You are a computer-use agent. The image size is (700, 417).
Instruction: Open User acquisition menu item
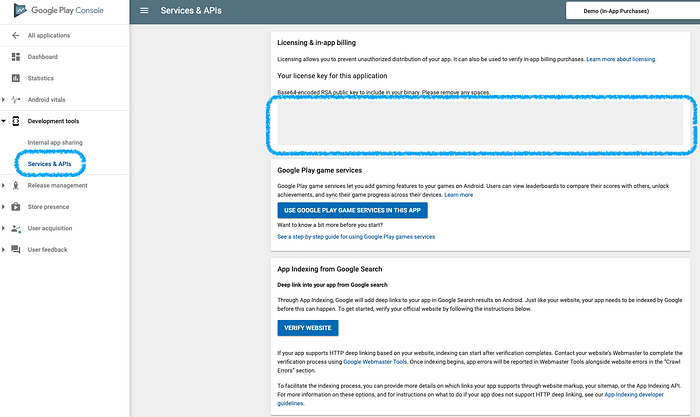(50, 228)
